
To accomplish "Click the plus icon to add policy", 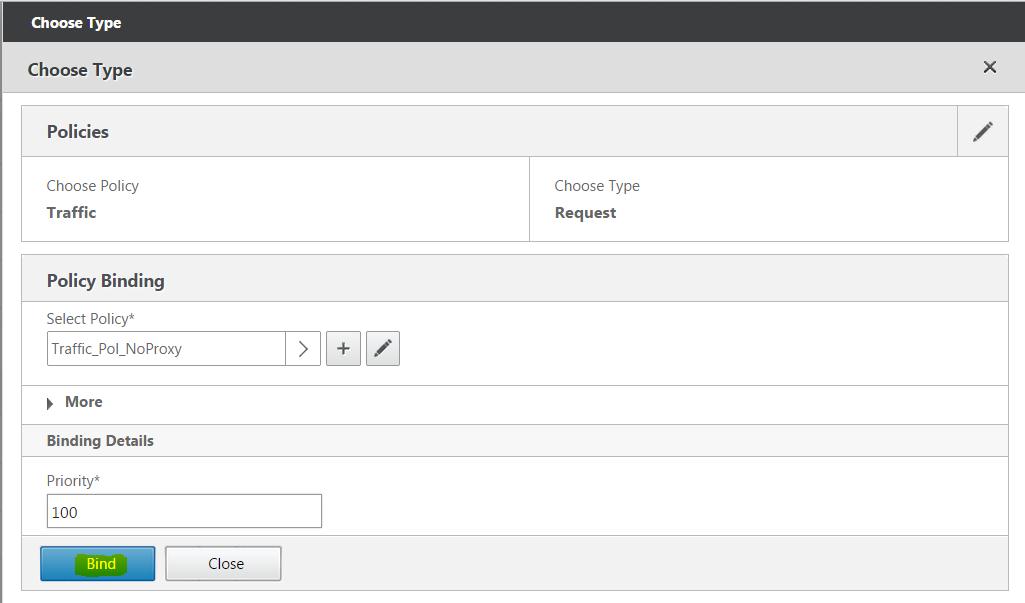I will click(x=343, y=349).
